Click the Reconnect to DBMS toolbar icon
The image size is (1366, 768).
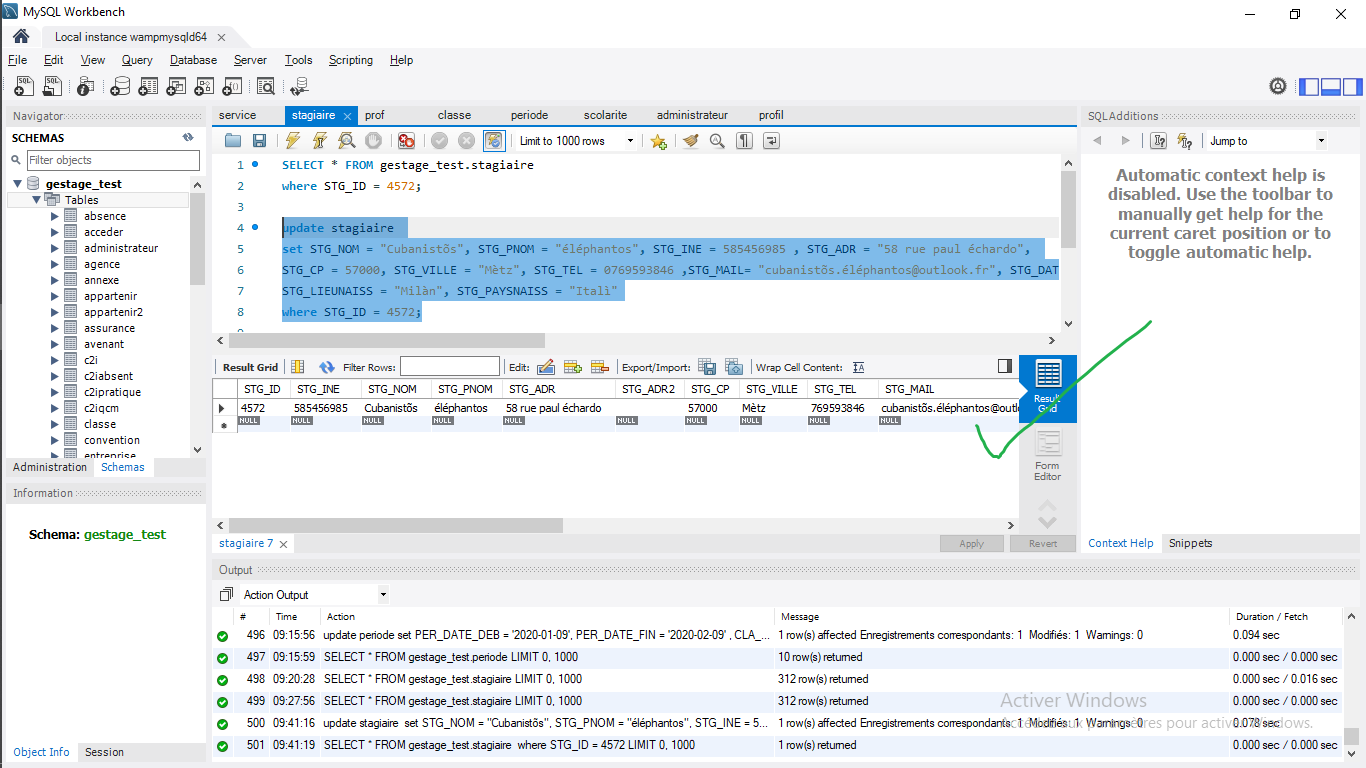298,87
